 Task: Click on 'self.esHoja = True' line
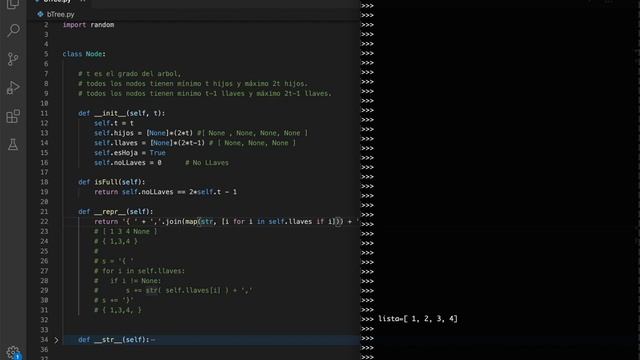click(x=130, y=153)
